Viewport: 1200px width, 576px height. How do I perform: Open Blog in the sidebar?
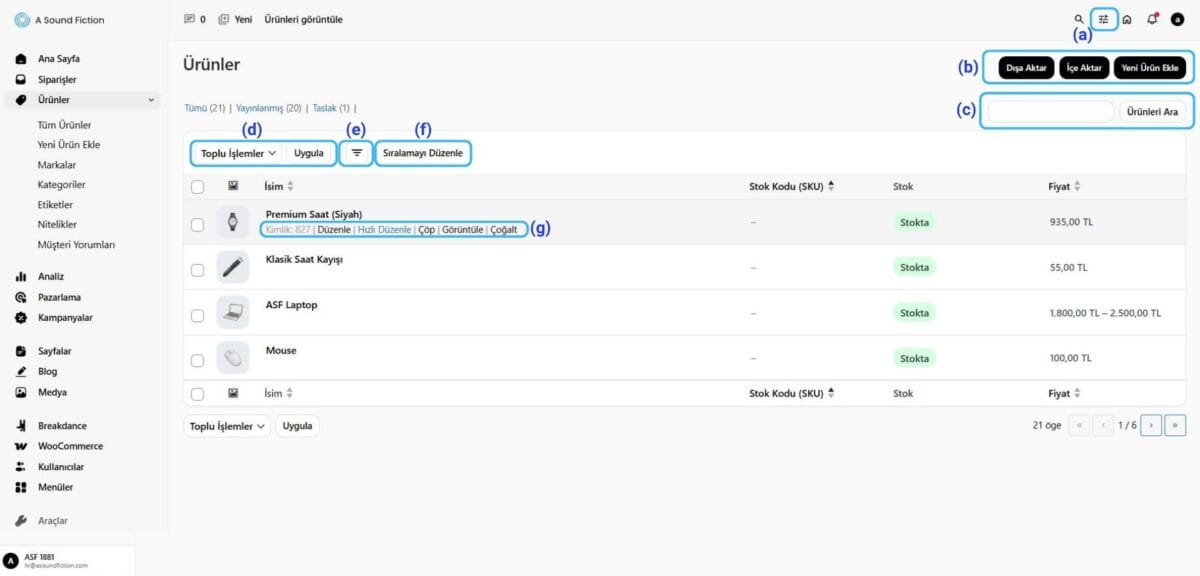[x=47, y=371]
